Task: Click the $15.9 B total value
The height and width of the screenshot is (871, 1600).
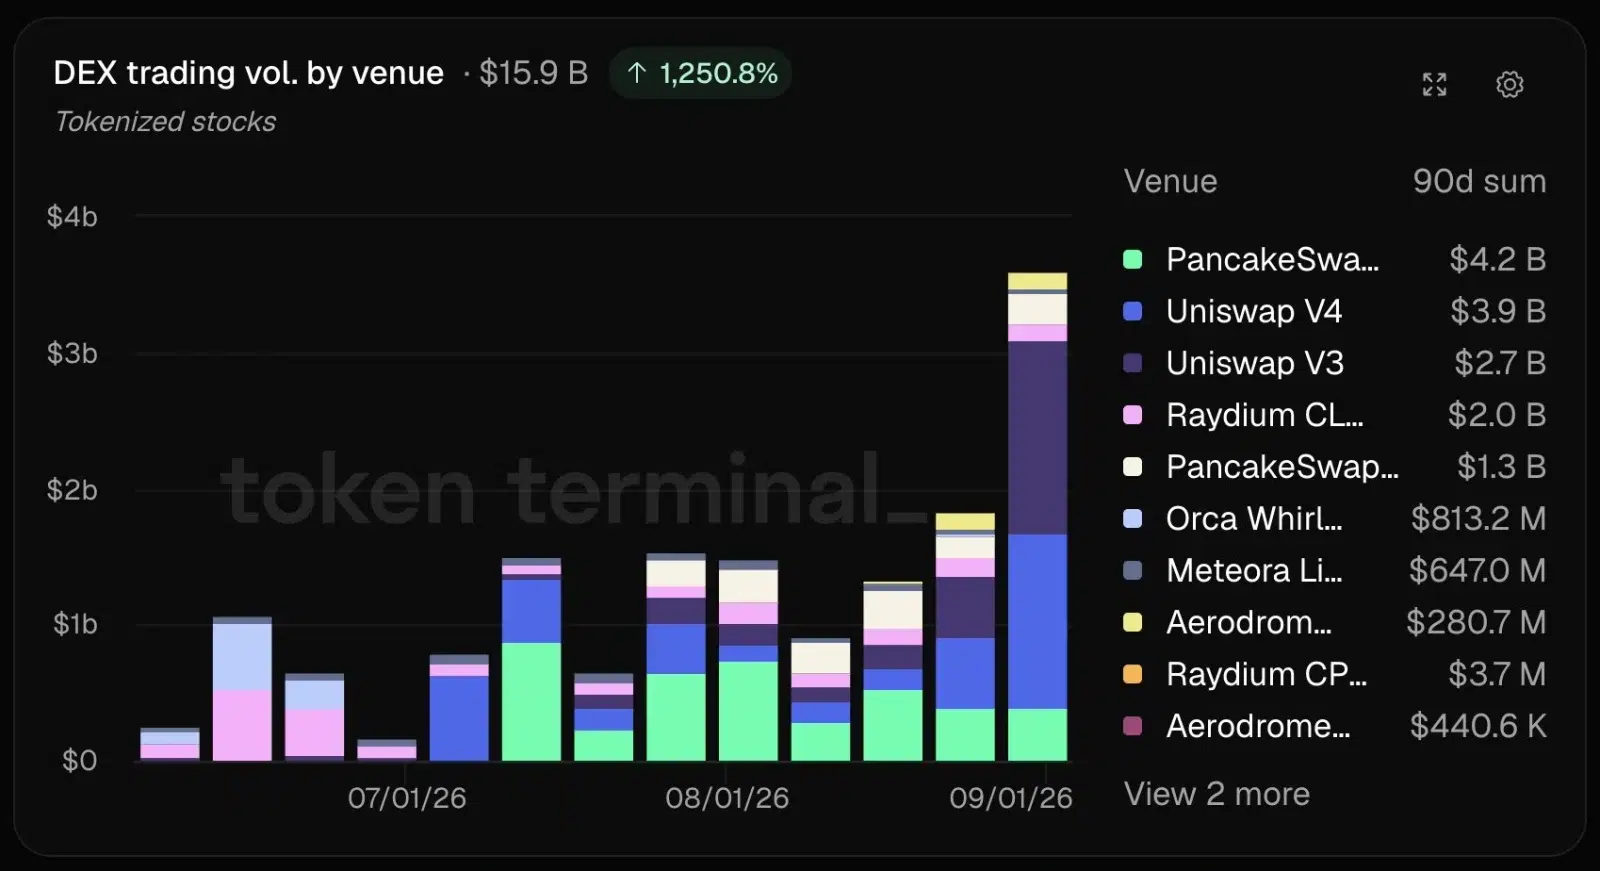Action: [x=533, y=73]
